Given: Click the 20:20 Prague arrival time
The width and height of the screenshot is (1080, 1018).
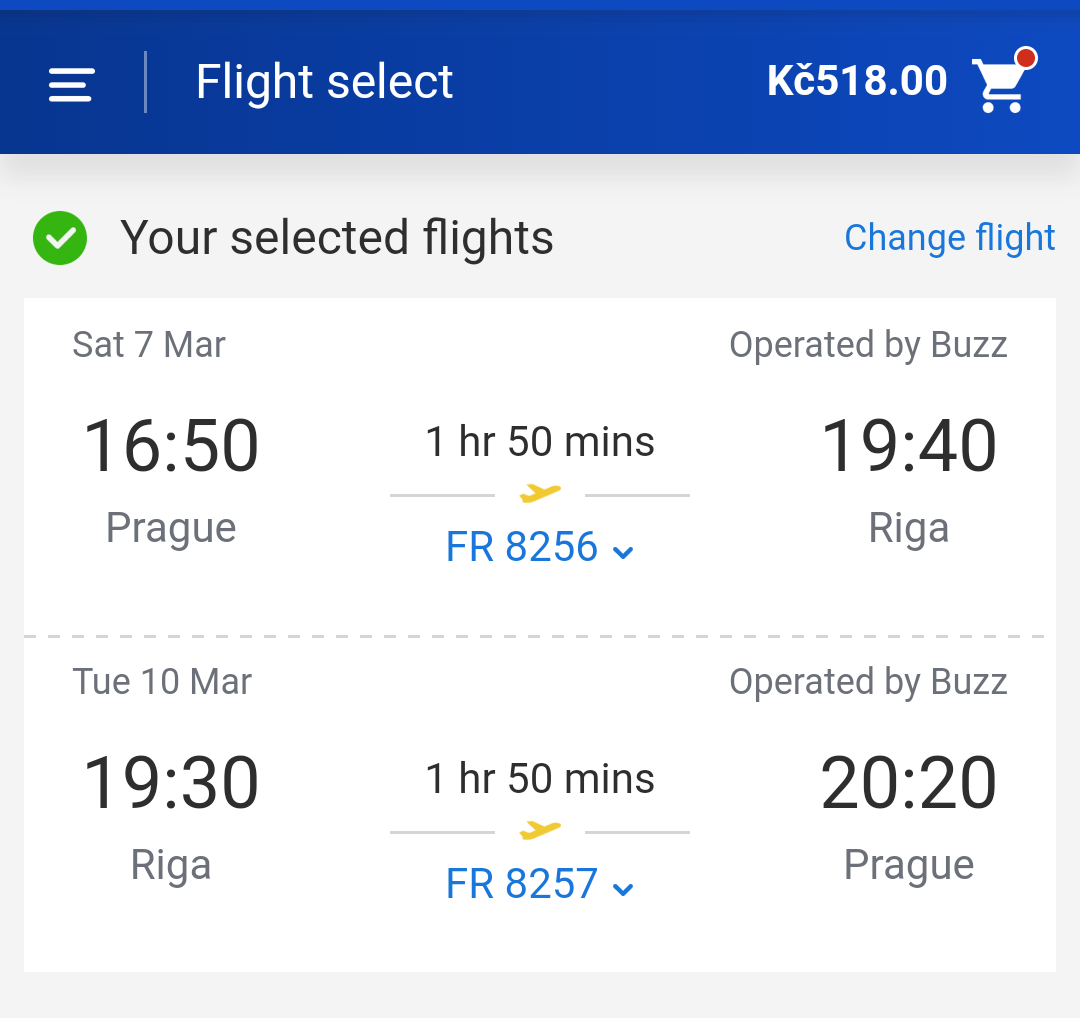Looking at the screenshot, I should click(908, 782).
